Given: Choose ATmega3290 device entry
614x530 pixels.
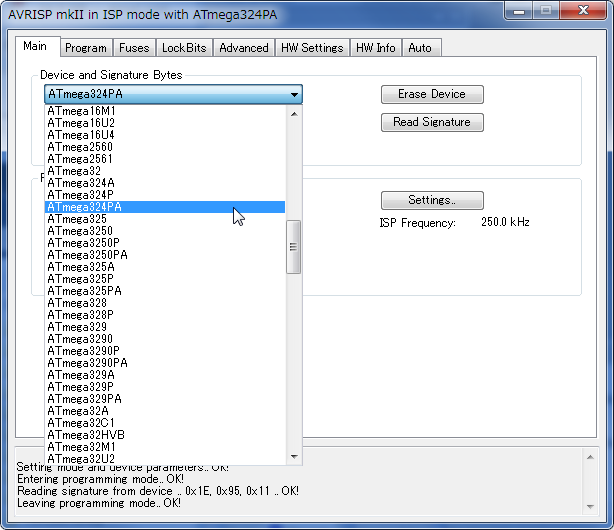Looking at the screenshot, I should pos(165,339).
